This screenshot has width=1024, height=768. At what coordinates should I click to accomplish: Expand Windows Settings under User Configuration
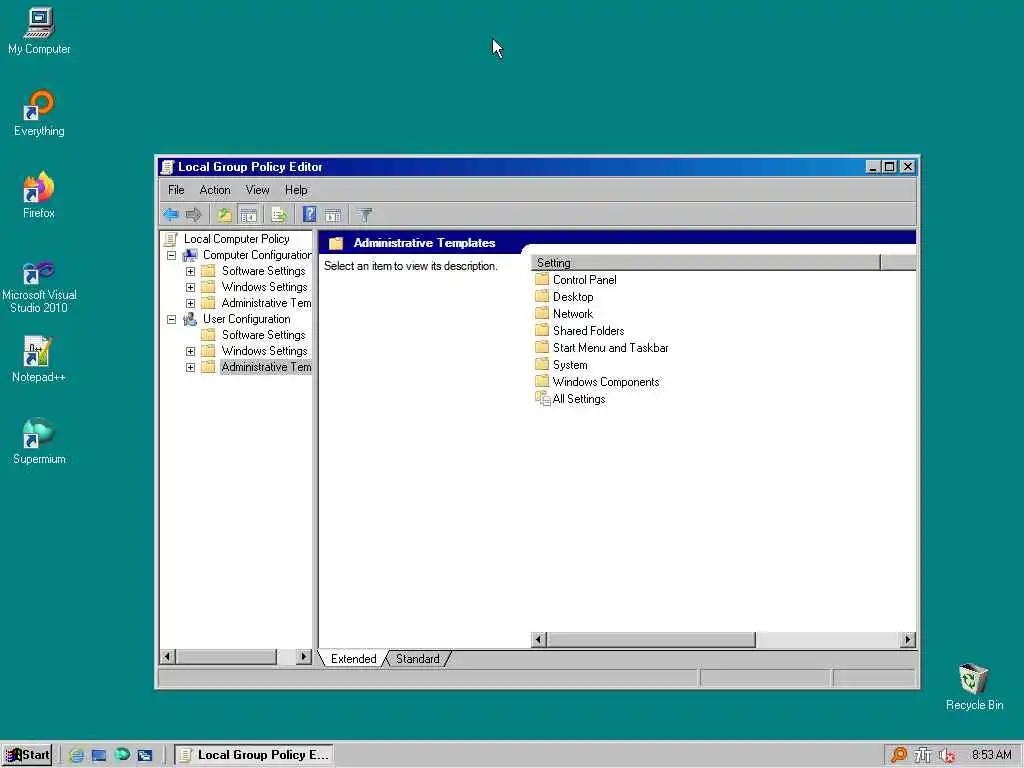(x=190, y=351)
